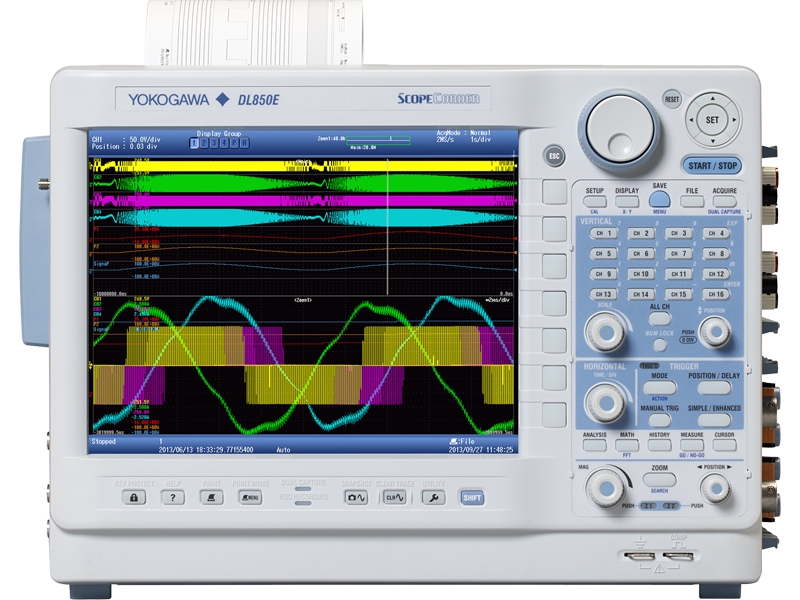Select Display Group P on screen
Screen dimensions: 800x600
click(234, 143)
